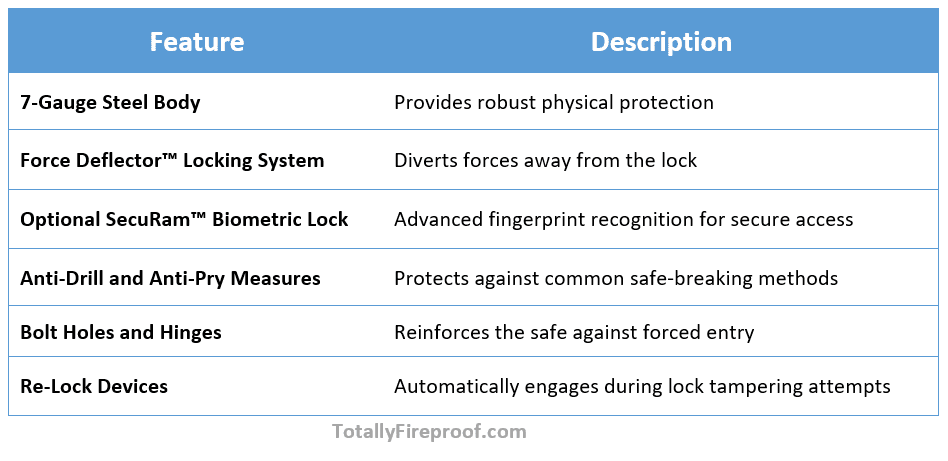The width and height of the screenshot is (948, 461).
Task: Open the TotallyFireproof.com watermark link
Action: 429,431
